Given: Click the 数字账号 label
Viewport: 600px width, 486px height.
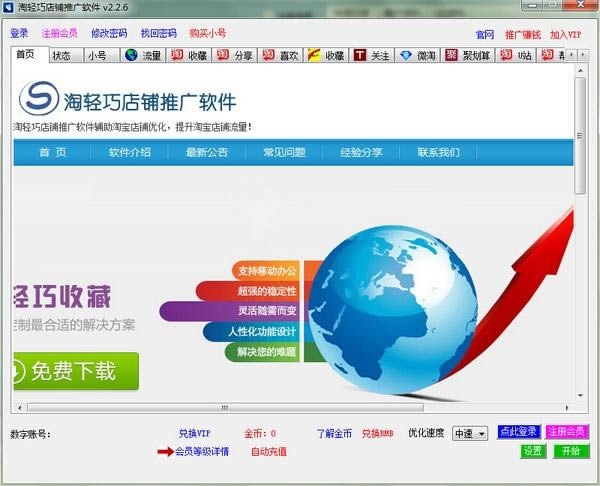Looking at the screenshot, I should pyautogui.click(x=30, y=434).
